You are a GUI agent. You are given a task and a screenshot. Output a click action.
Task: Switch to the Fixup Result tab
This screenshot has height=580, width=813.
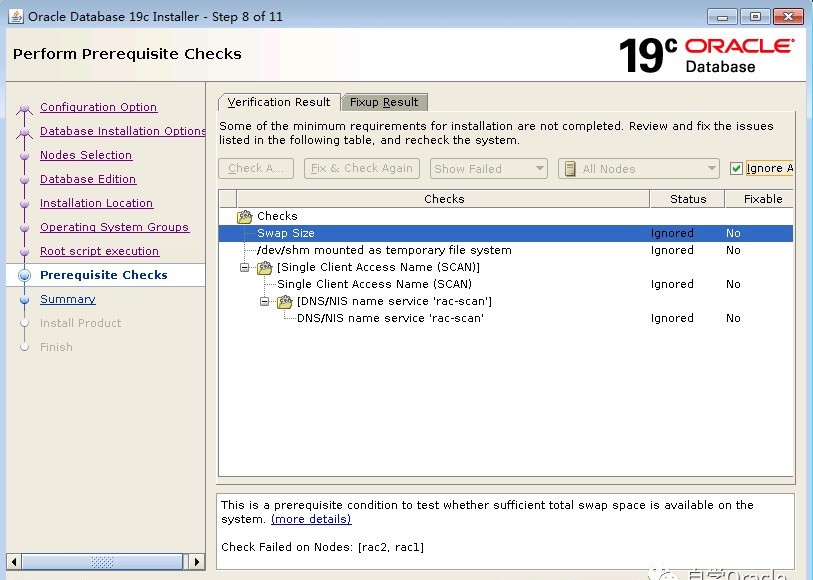click(384, 102)
